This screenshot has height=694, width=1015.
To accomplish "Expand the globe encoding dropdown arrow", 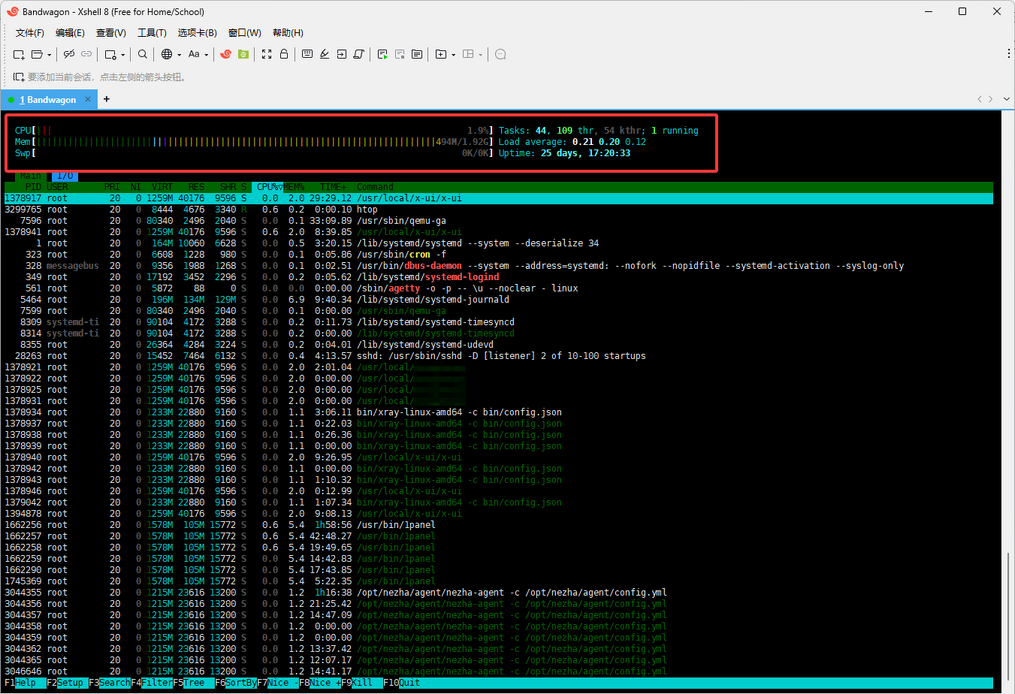I will click(x=178, y=54).
